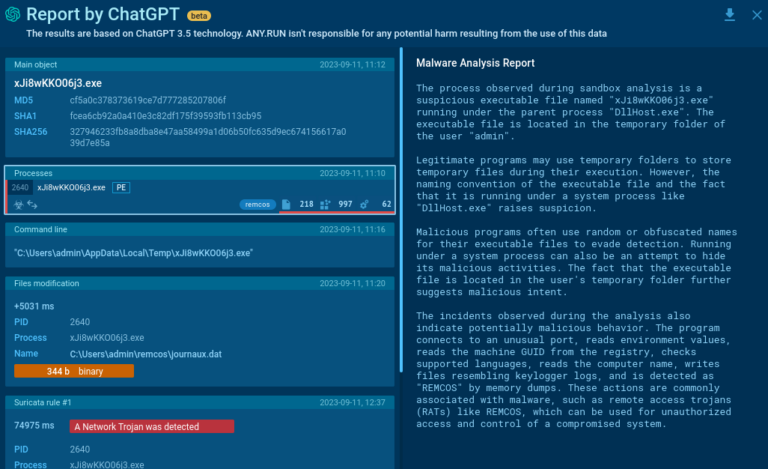Click the beta badge
The width and height of the screenshot is (768, 469).
199,16
